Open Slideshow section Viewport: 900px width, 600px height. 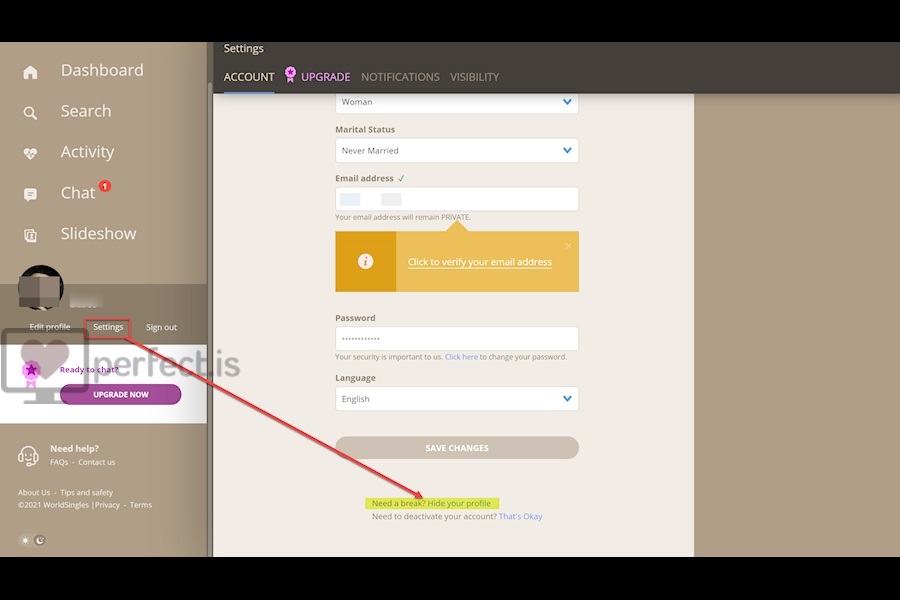(x=99, y=234)
